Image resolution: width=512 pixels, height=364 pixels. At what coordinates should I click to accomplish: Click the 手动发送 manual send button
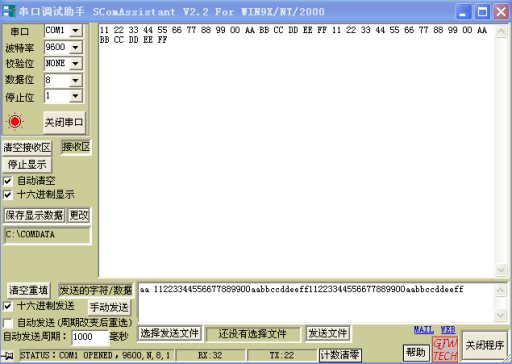pyautogui.click(x=109, y=307)
